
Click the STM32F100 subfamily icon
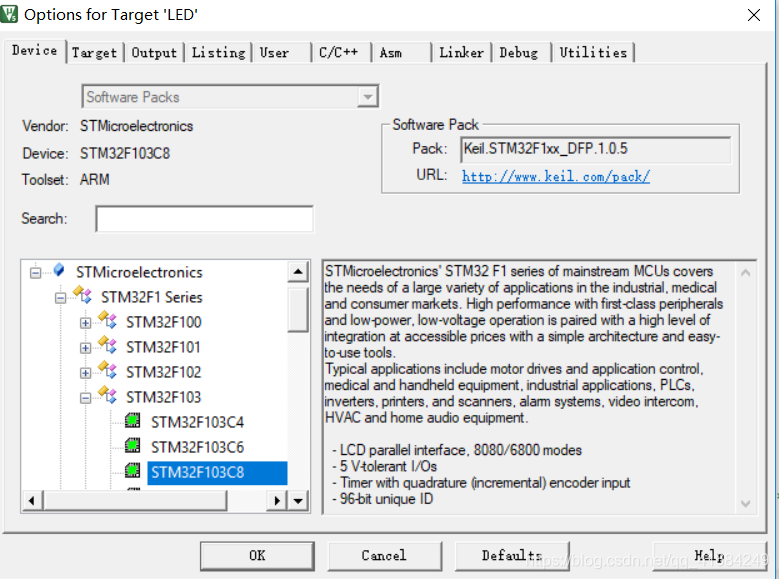click(107, 320)
